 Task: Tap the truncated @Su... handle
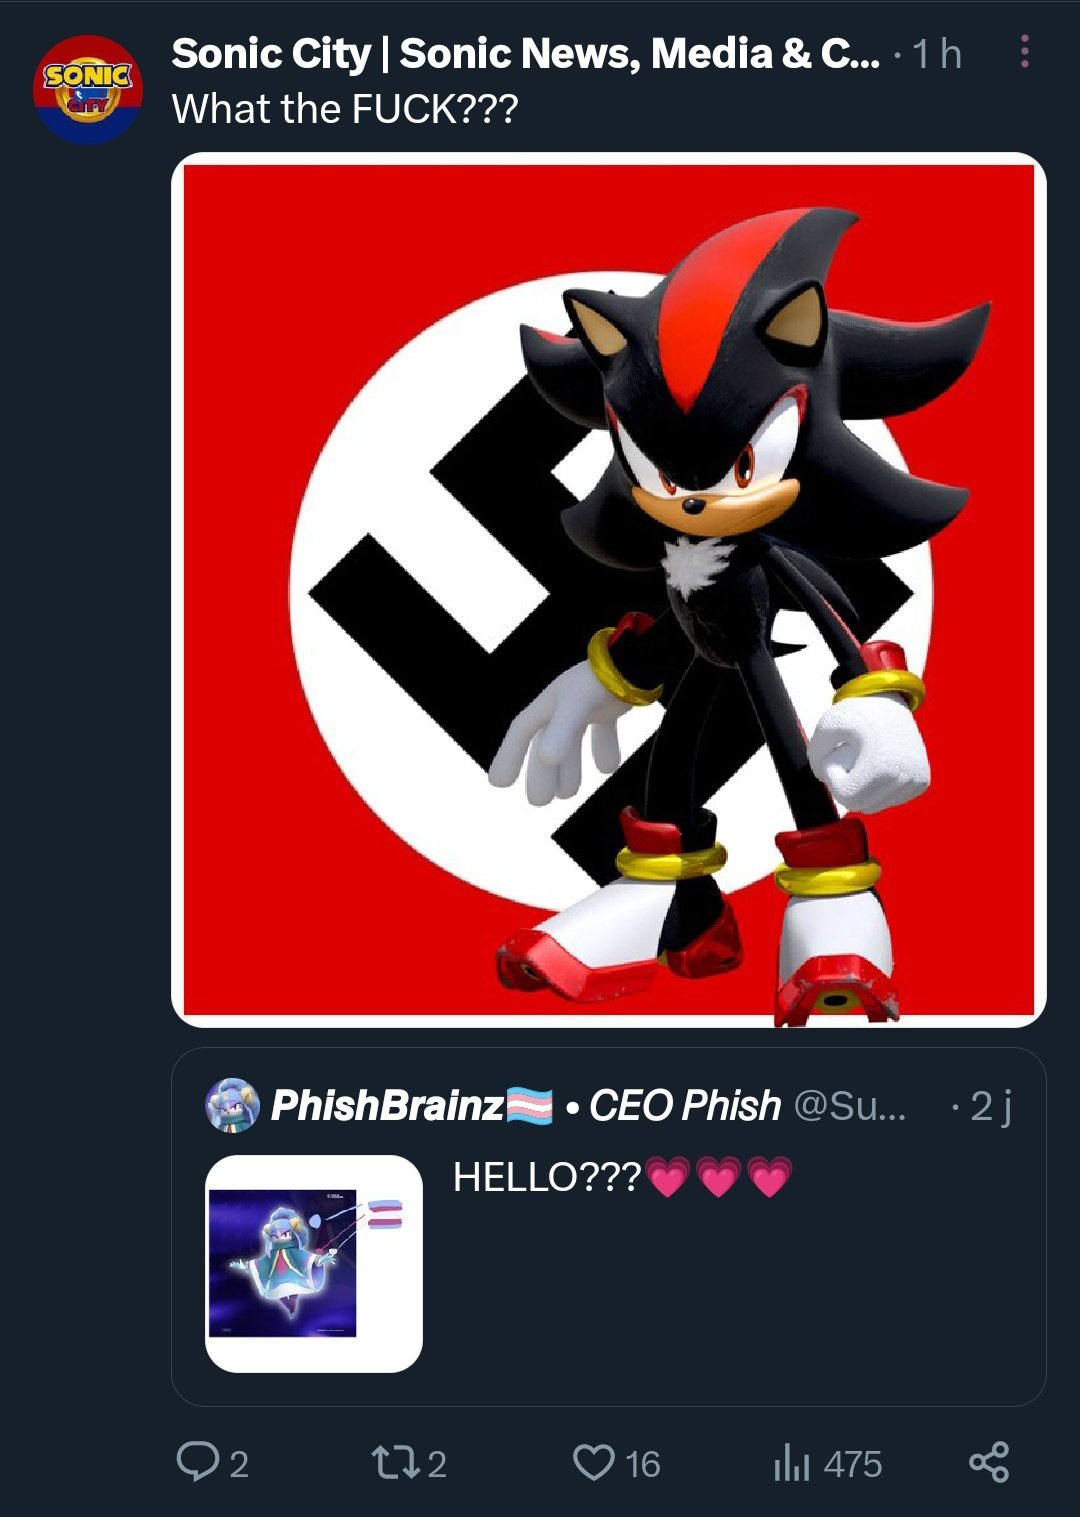pos(850,1106)
